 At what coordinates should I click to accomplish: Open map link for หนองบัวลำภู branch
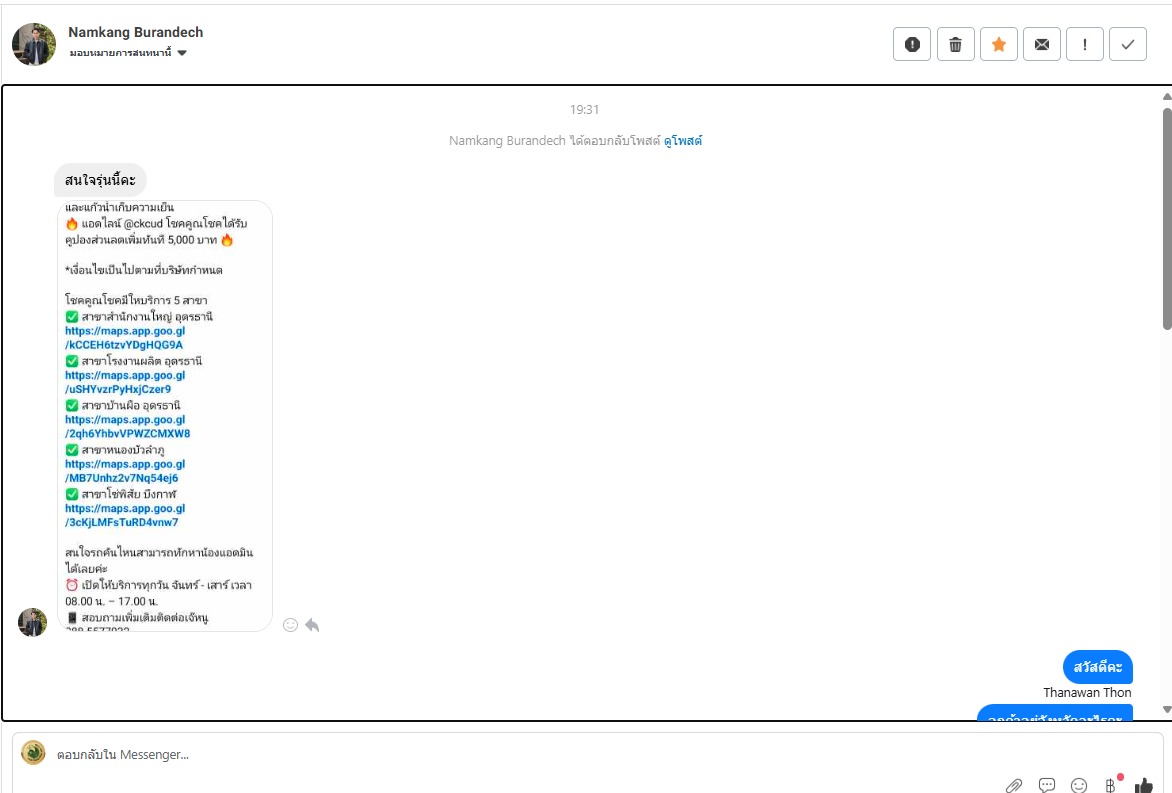pyautogui.click(x=125, y=471)
